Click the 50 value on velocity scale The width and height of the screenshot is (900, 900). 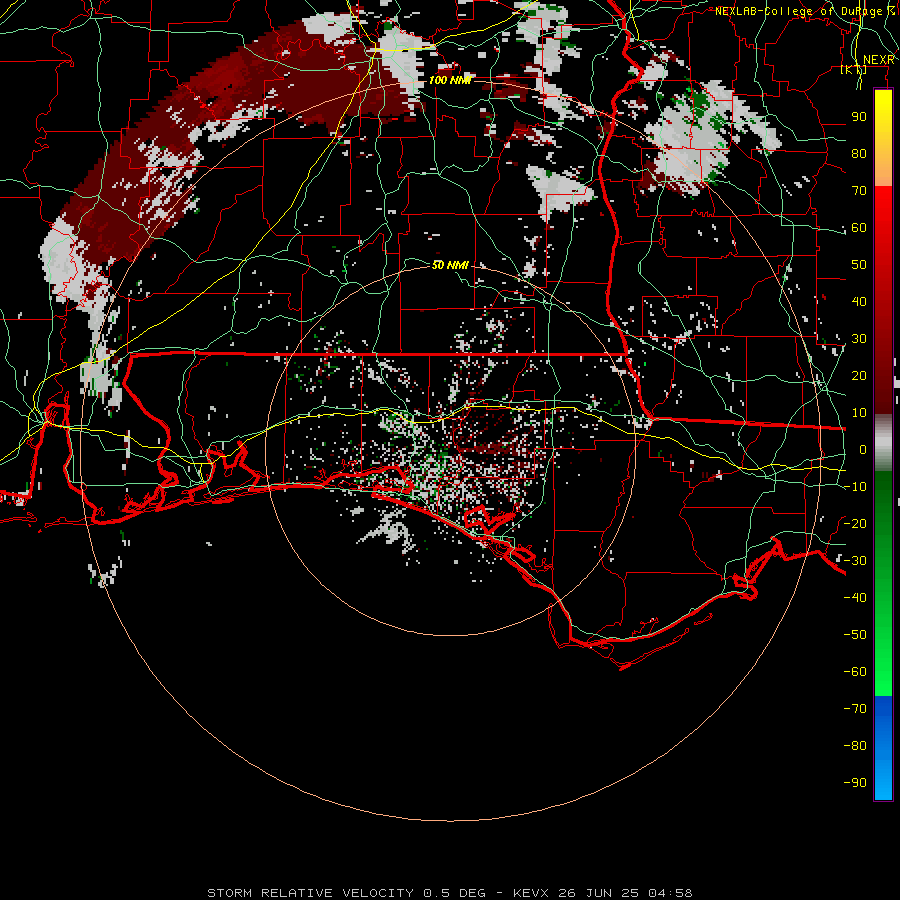(x=859, y=265)
